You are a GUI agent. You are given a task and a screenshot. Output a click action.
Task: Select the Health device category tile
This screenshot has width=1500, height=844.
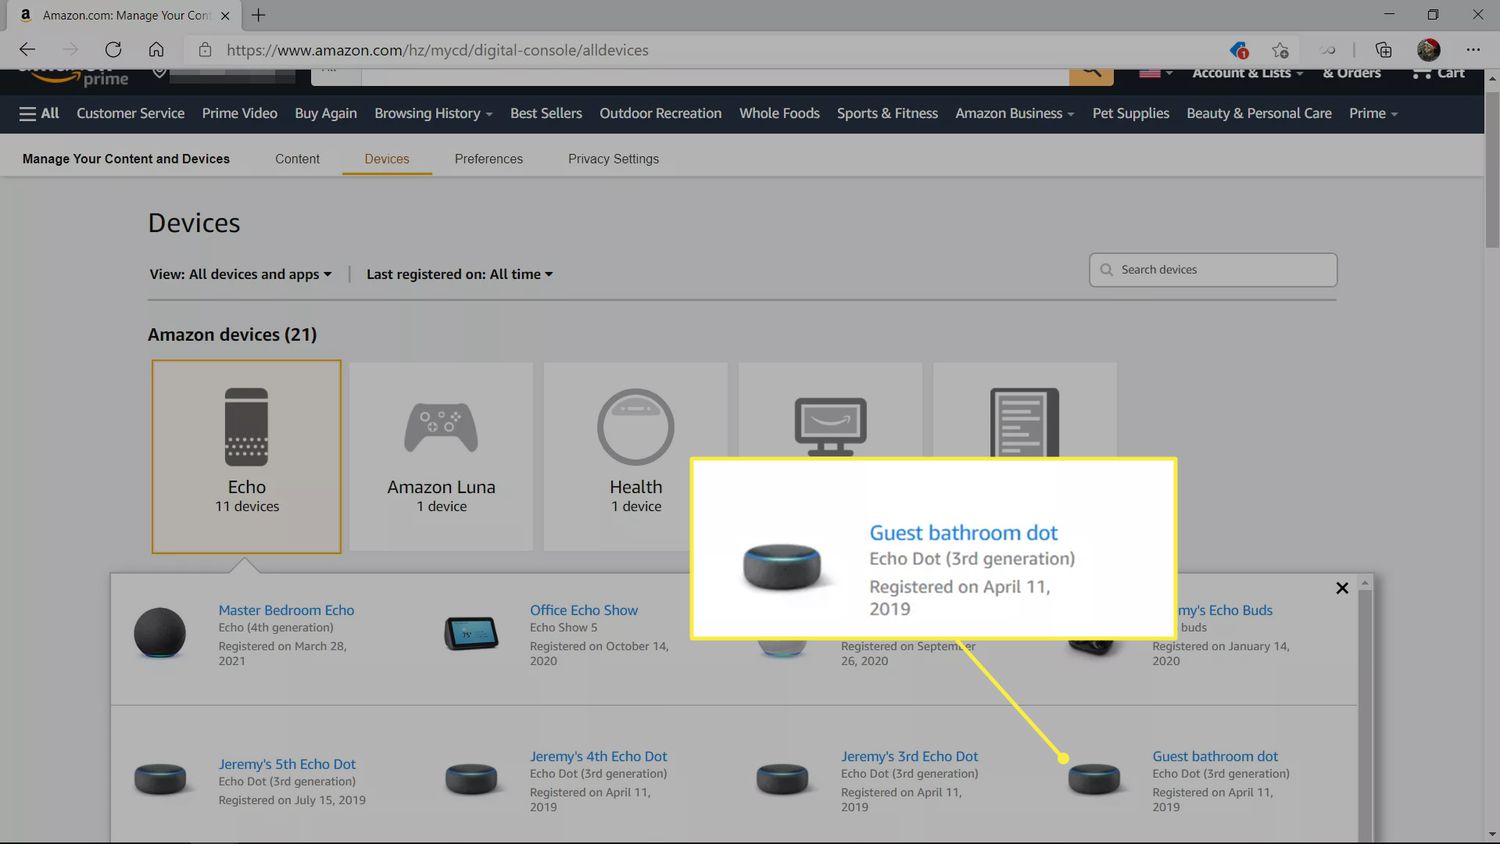pos(636,456)
